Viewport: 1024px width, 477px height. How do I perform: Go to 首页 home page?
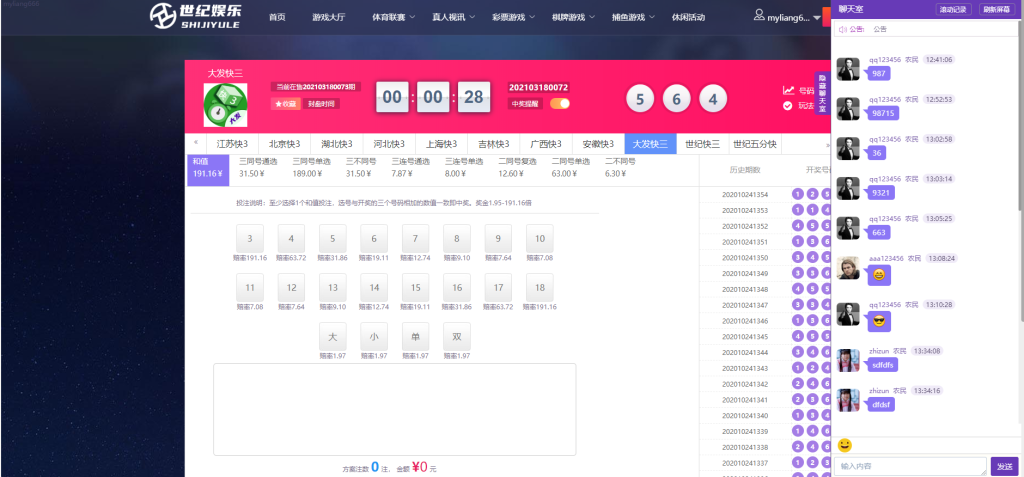click(x=278, y=17)
